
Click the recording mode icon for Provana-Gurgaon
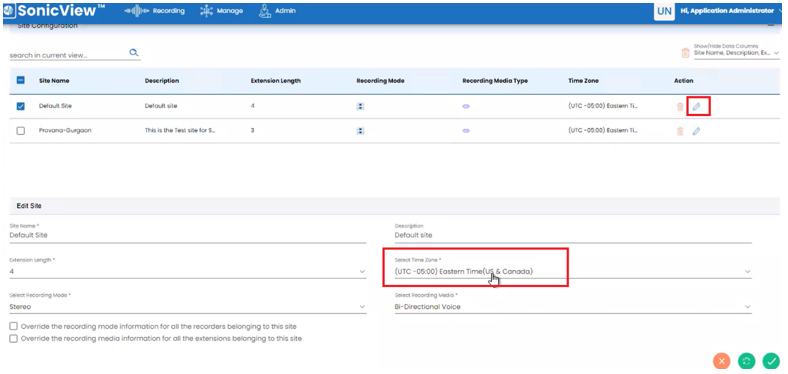[360, 131]
